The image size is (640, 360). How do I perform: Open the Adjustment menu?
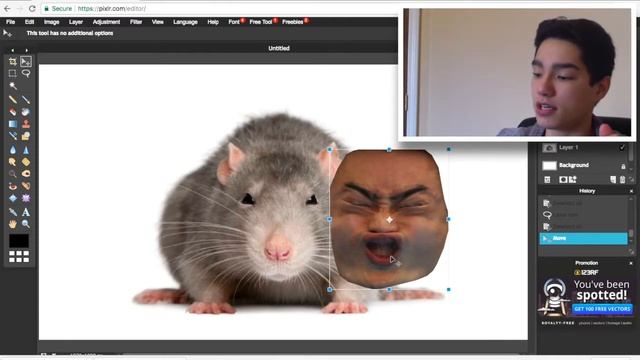[106, 22]
